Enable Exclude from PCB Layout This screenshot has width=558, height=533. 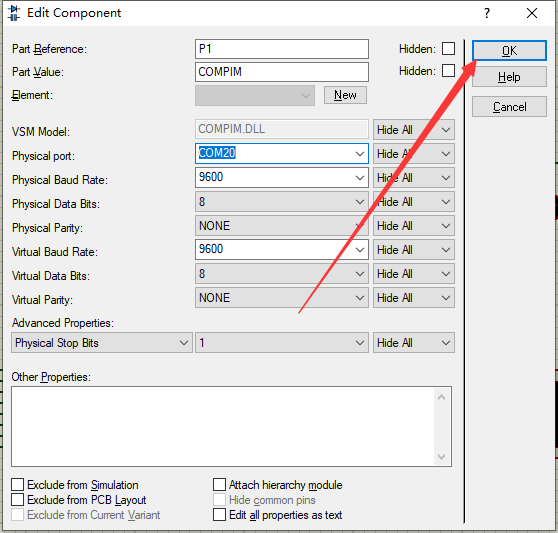pos(17,500)
